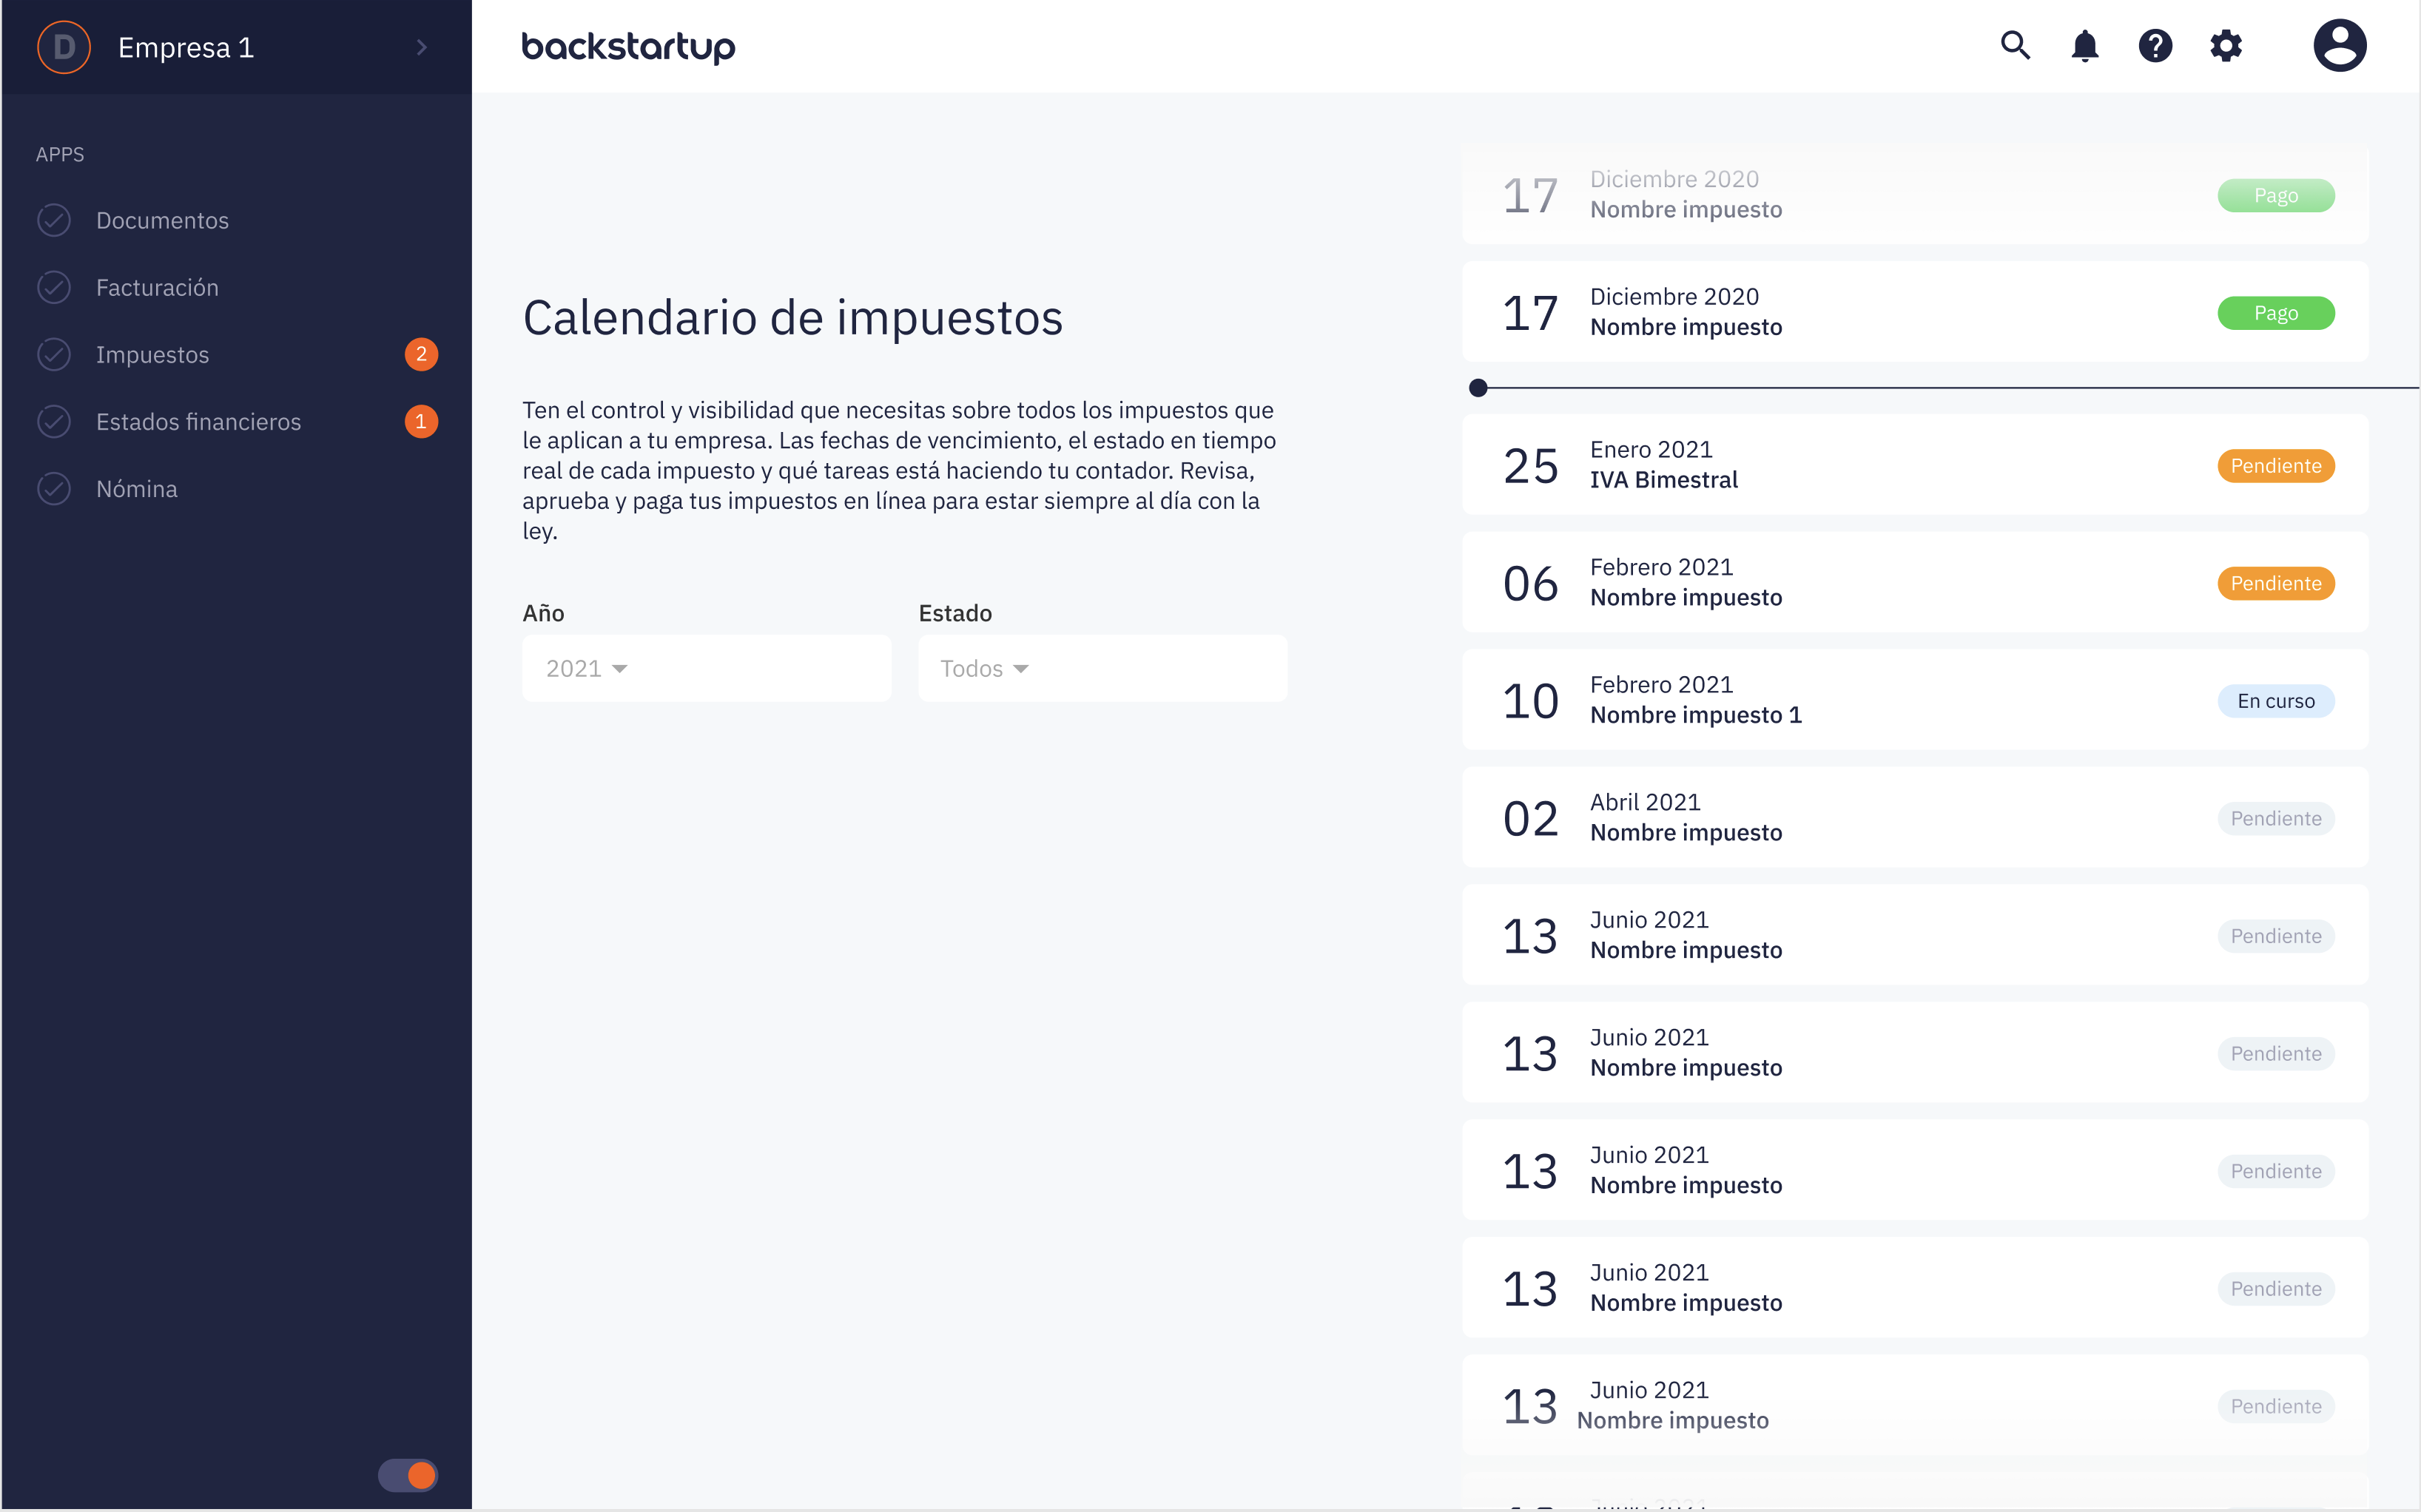Open Estados financieros in the sidebar

(x=198, y=421)
